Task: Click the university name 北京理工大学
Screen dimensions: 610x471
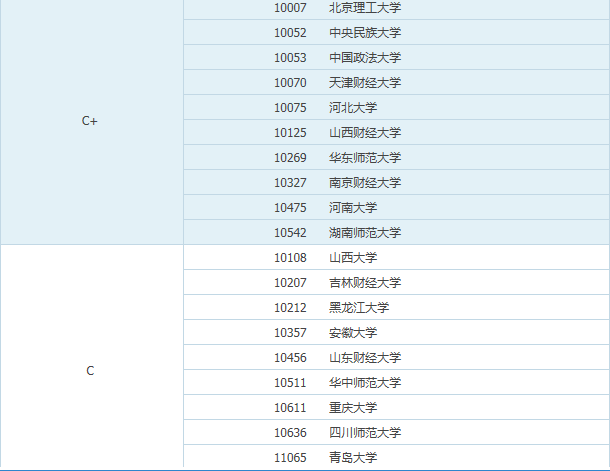Action: [365, 7]
